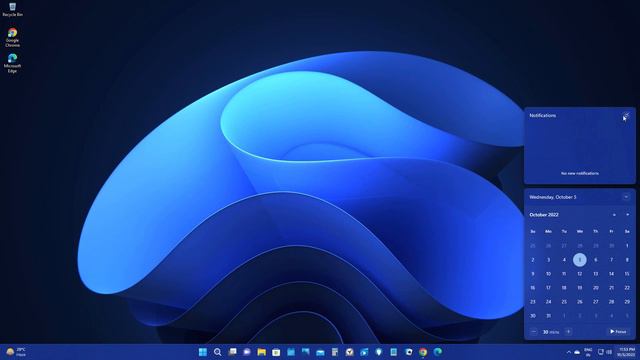Select date 16 in calendar

tap(533, 288)
